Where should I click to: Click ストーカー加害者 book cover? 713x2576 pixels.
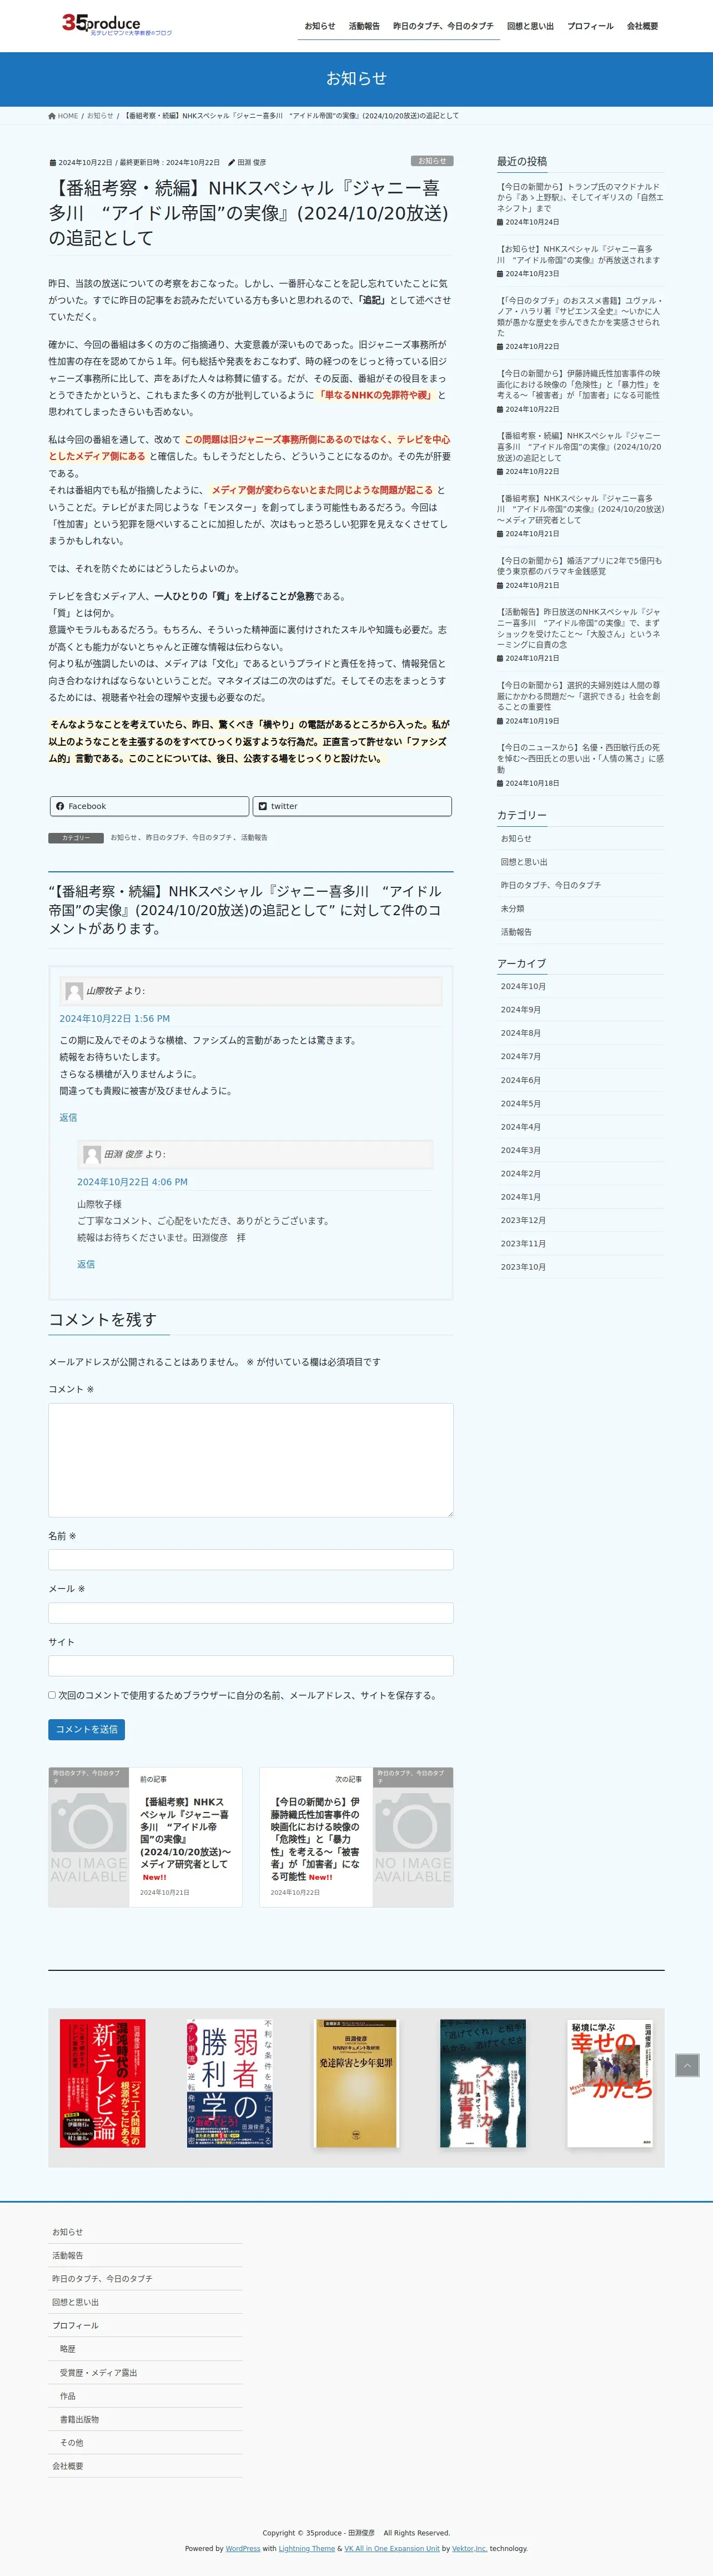click(483, 2083)
